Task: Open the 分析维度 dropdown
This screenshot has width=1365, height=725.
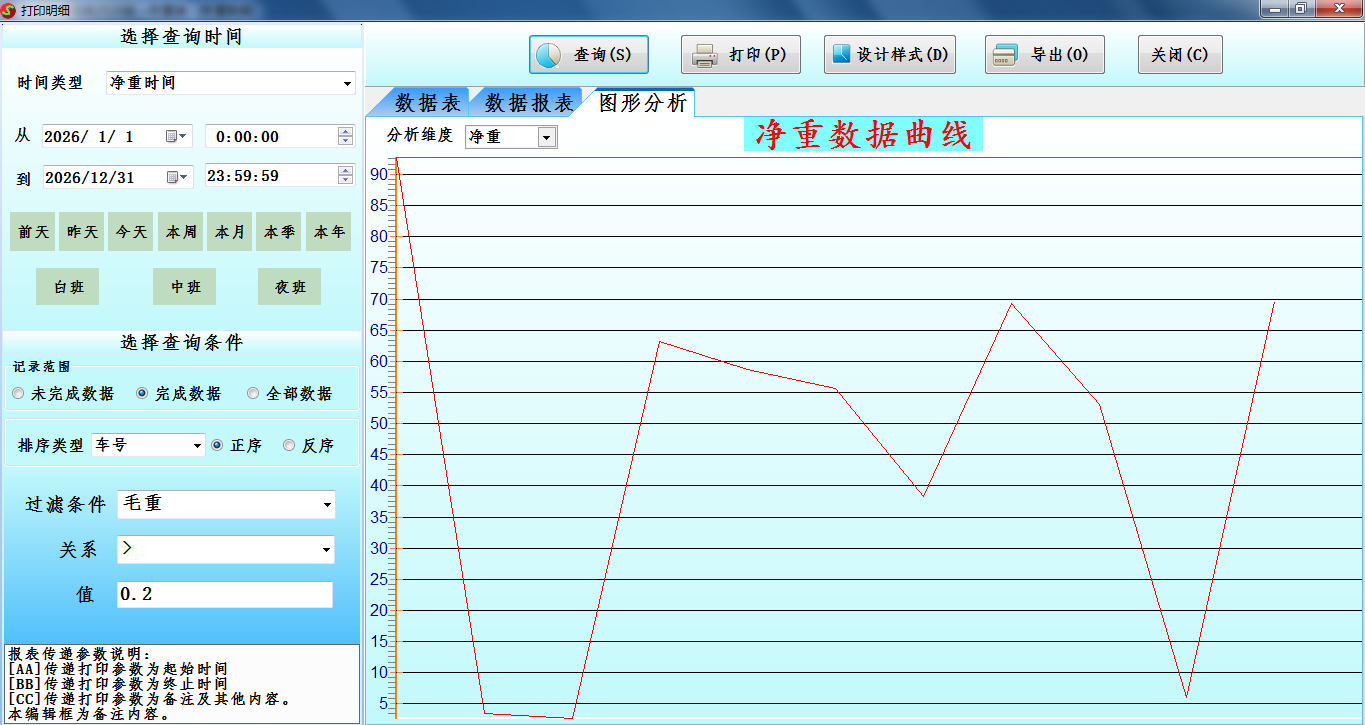Action: [546, 138]
